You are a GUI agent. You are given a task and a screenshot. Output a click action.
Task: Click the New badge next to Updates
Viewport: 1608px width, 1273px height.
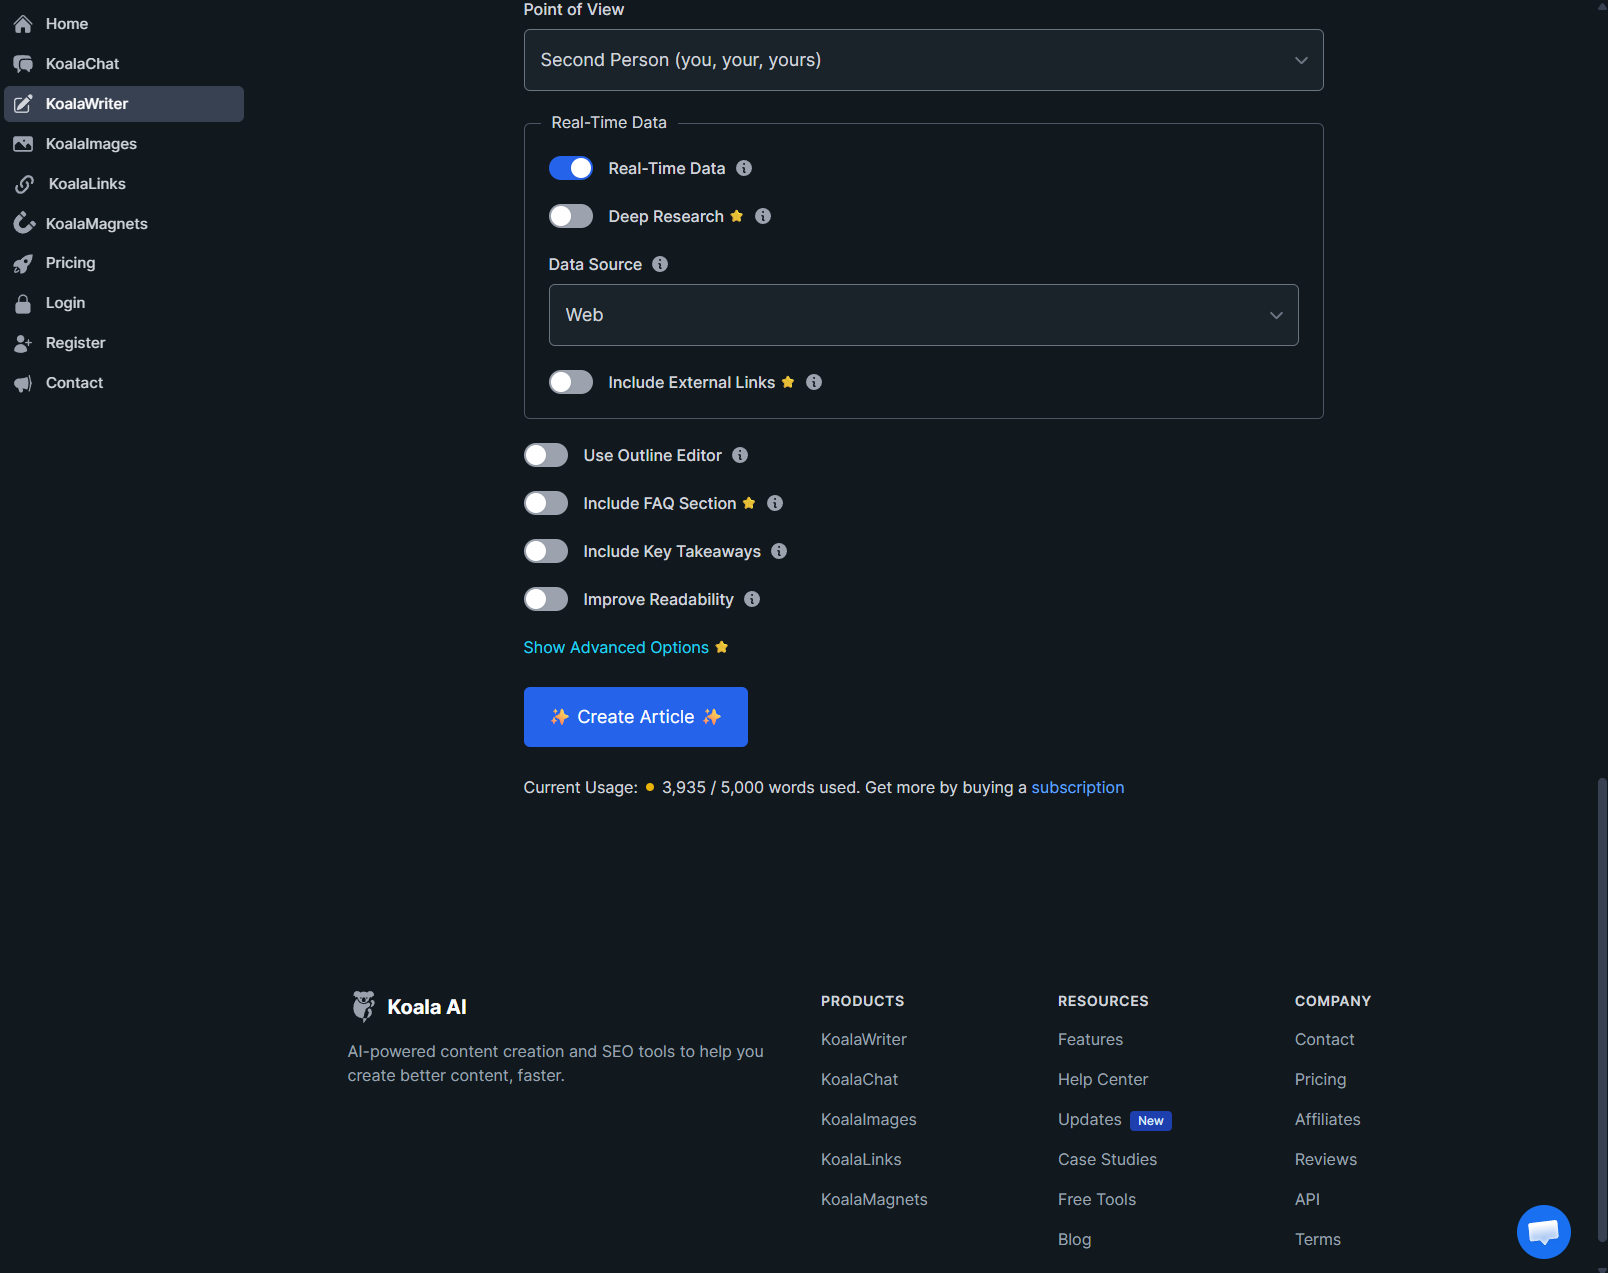(1151, 1120)
